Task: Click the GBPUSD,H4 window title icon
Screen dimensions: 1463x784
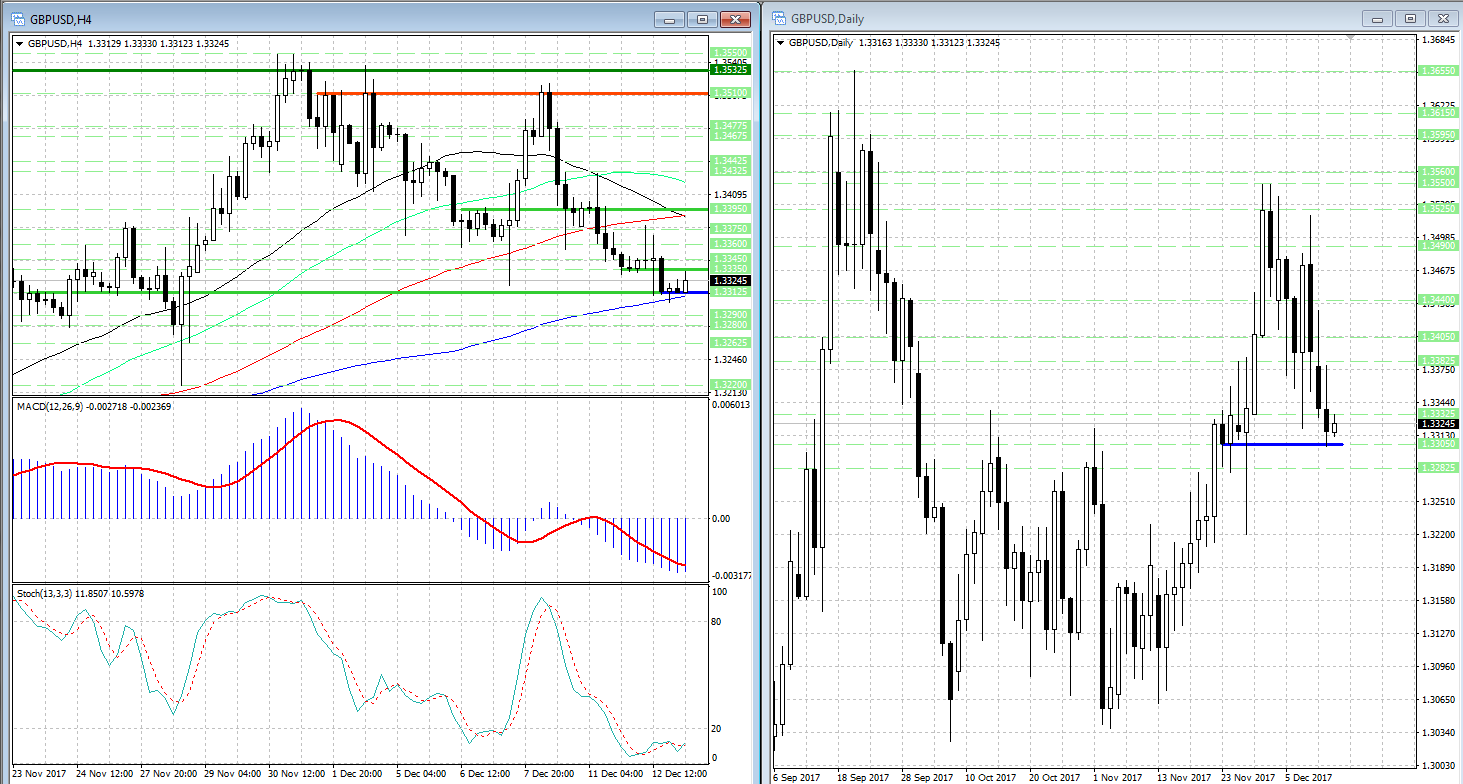Action: [18, 19]
